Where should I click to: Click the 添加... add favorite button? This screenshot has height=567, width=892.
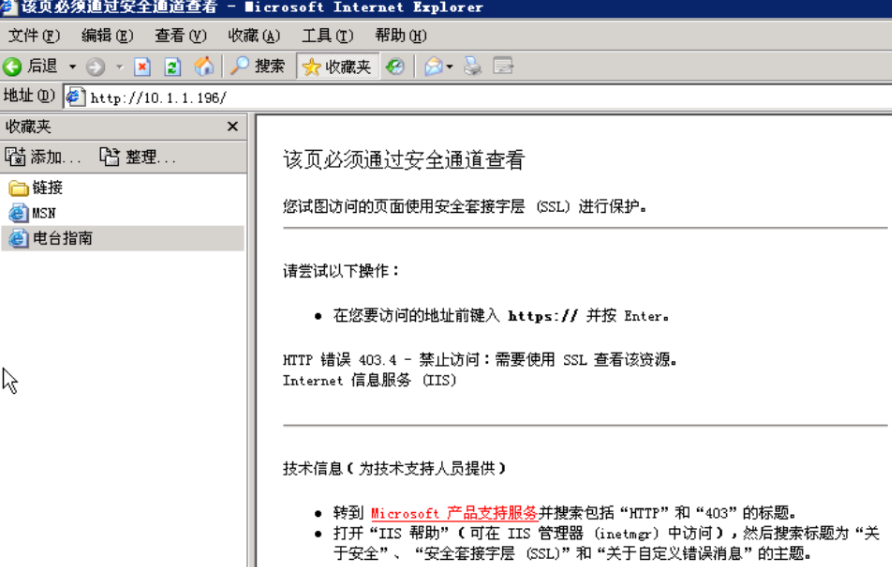(43, 156)
